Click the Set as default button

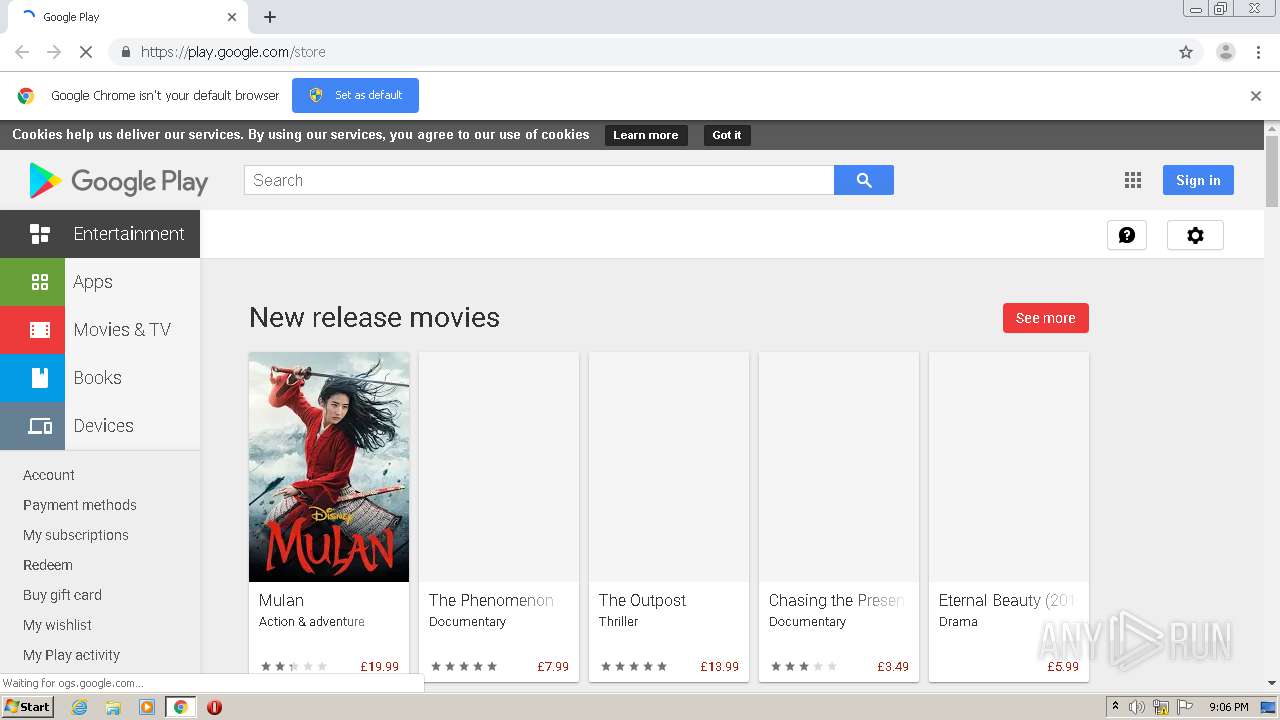(355, 96)
